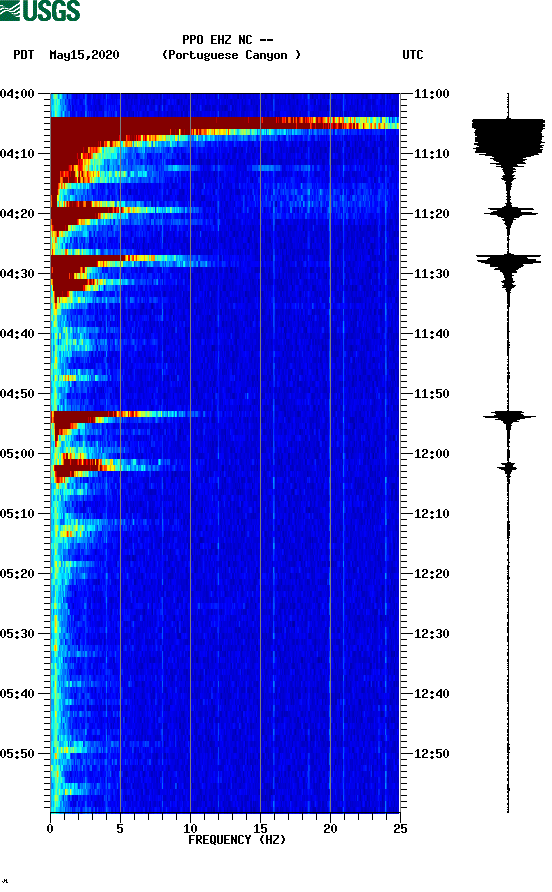This screenshot has height=892, width=552.
Task: Click the '12:40' UTC time label
Action: [431, 694]
